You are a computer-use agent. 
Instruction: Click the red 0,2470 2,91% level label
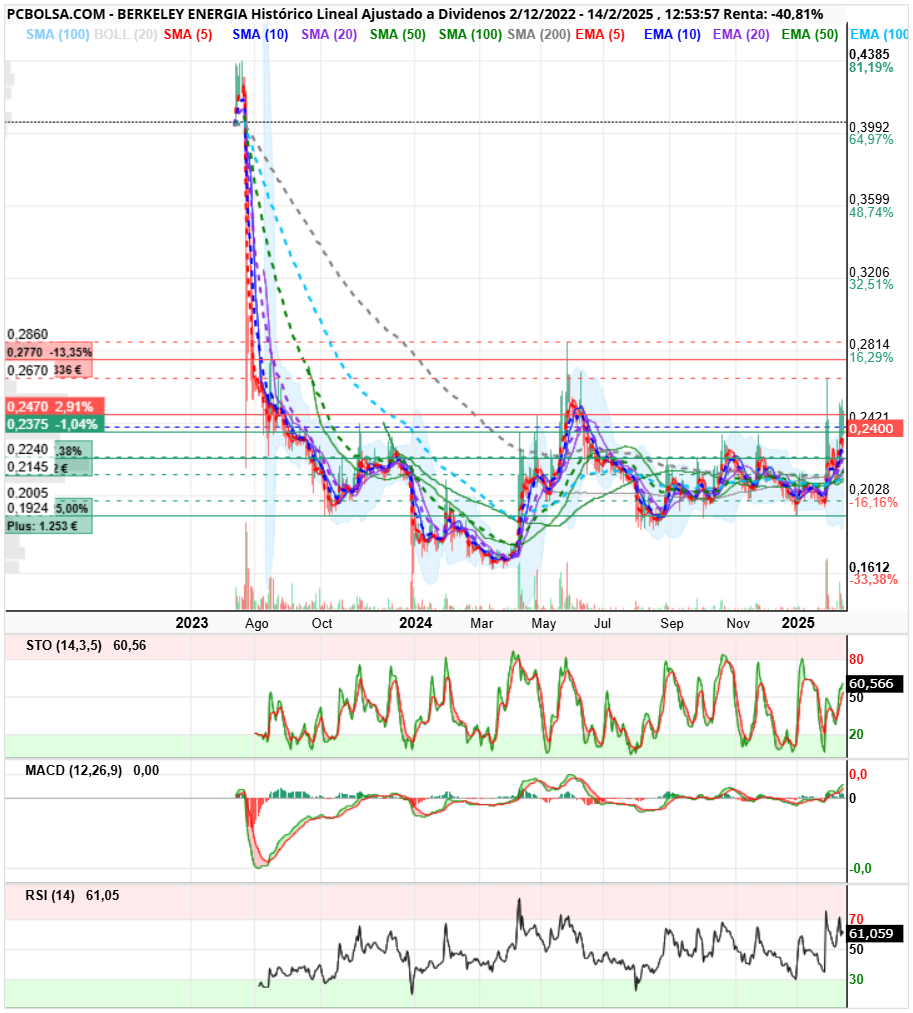pos(54,406)
